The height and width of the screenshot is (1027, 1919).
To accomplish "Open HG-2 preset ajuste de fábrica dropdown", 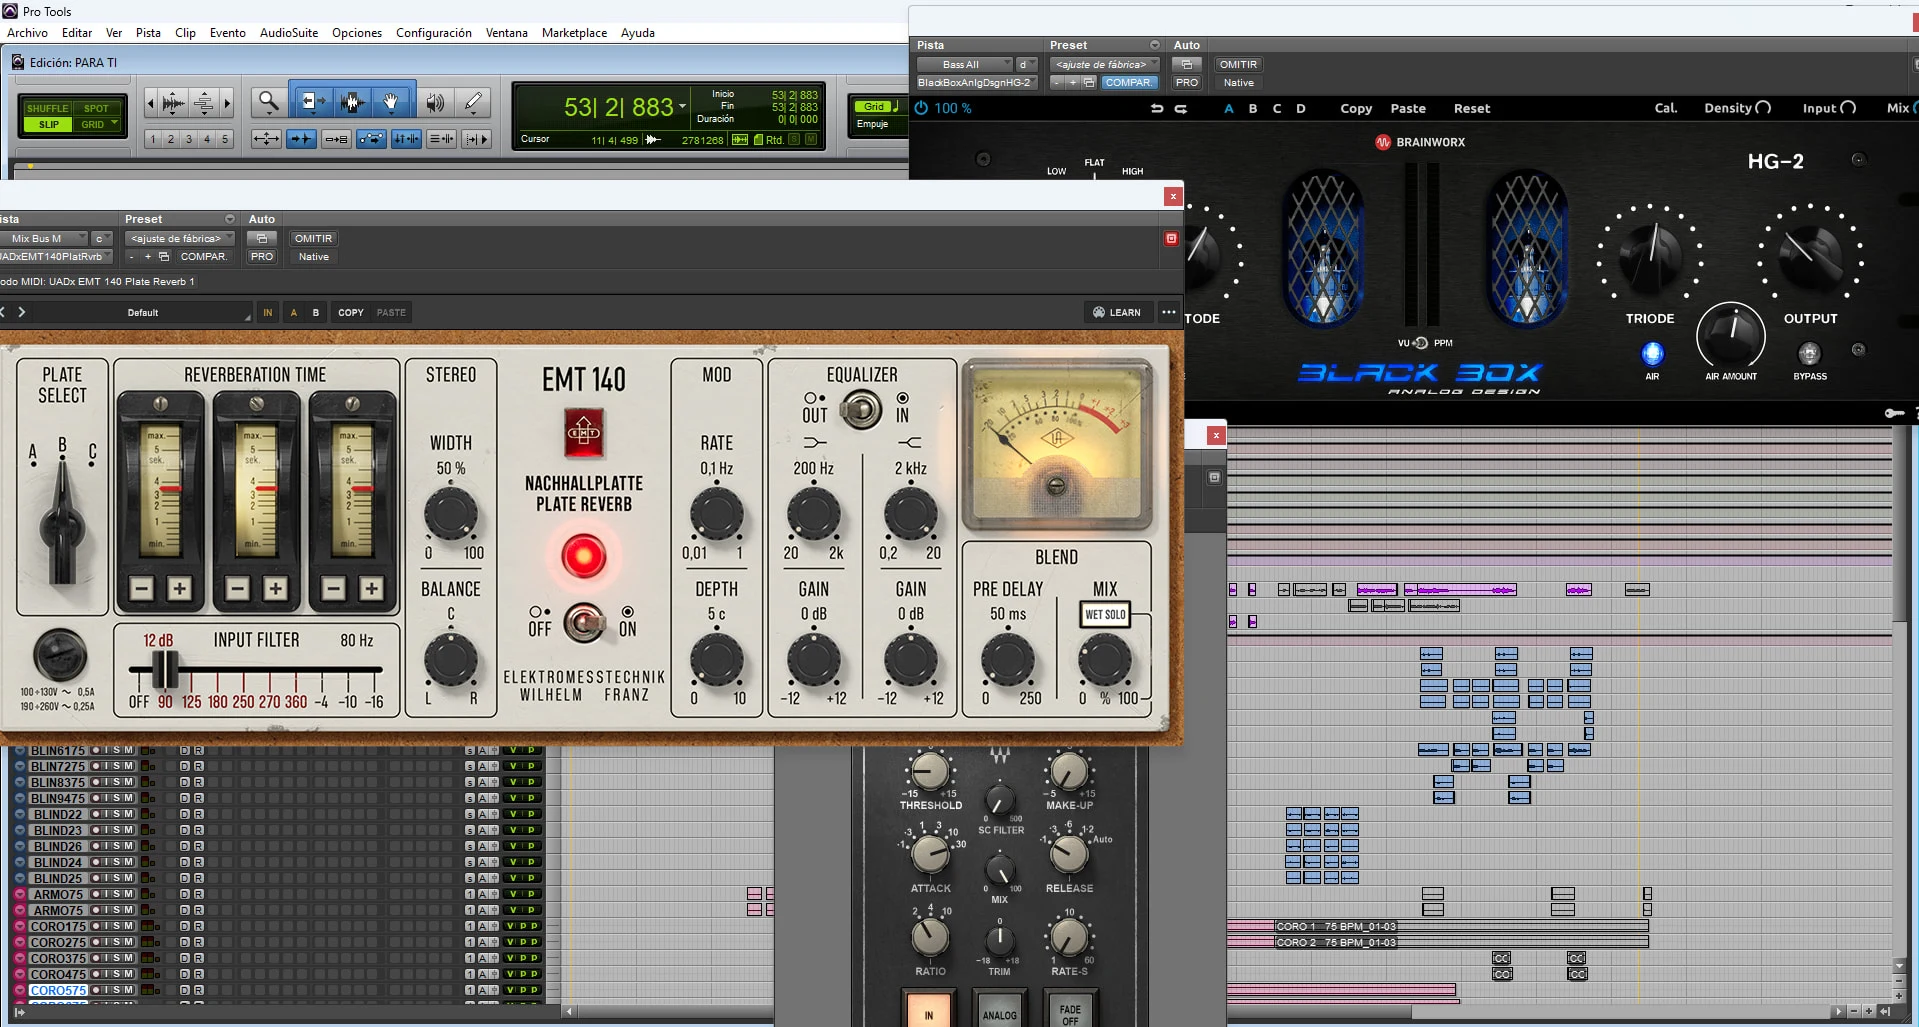I will (1105, 64).
